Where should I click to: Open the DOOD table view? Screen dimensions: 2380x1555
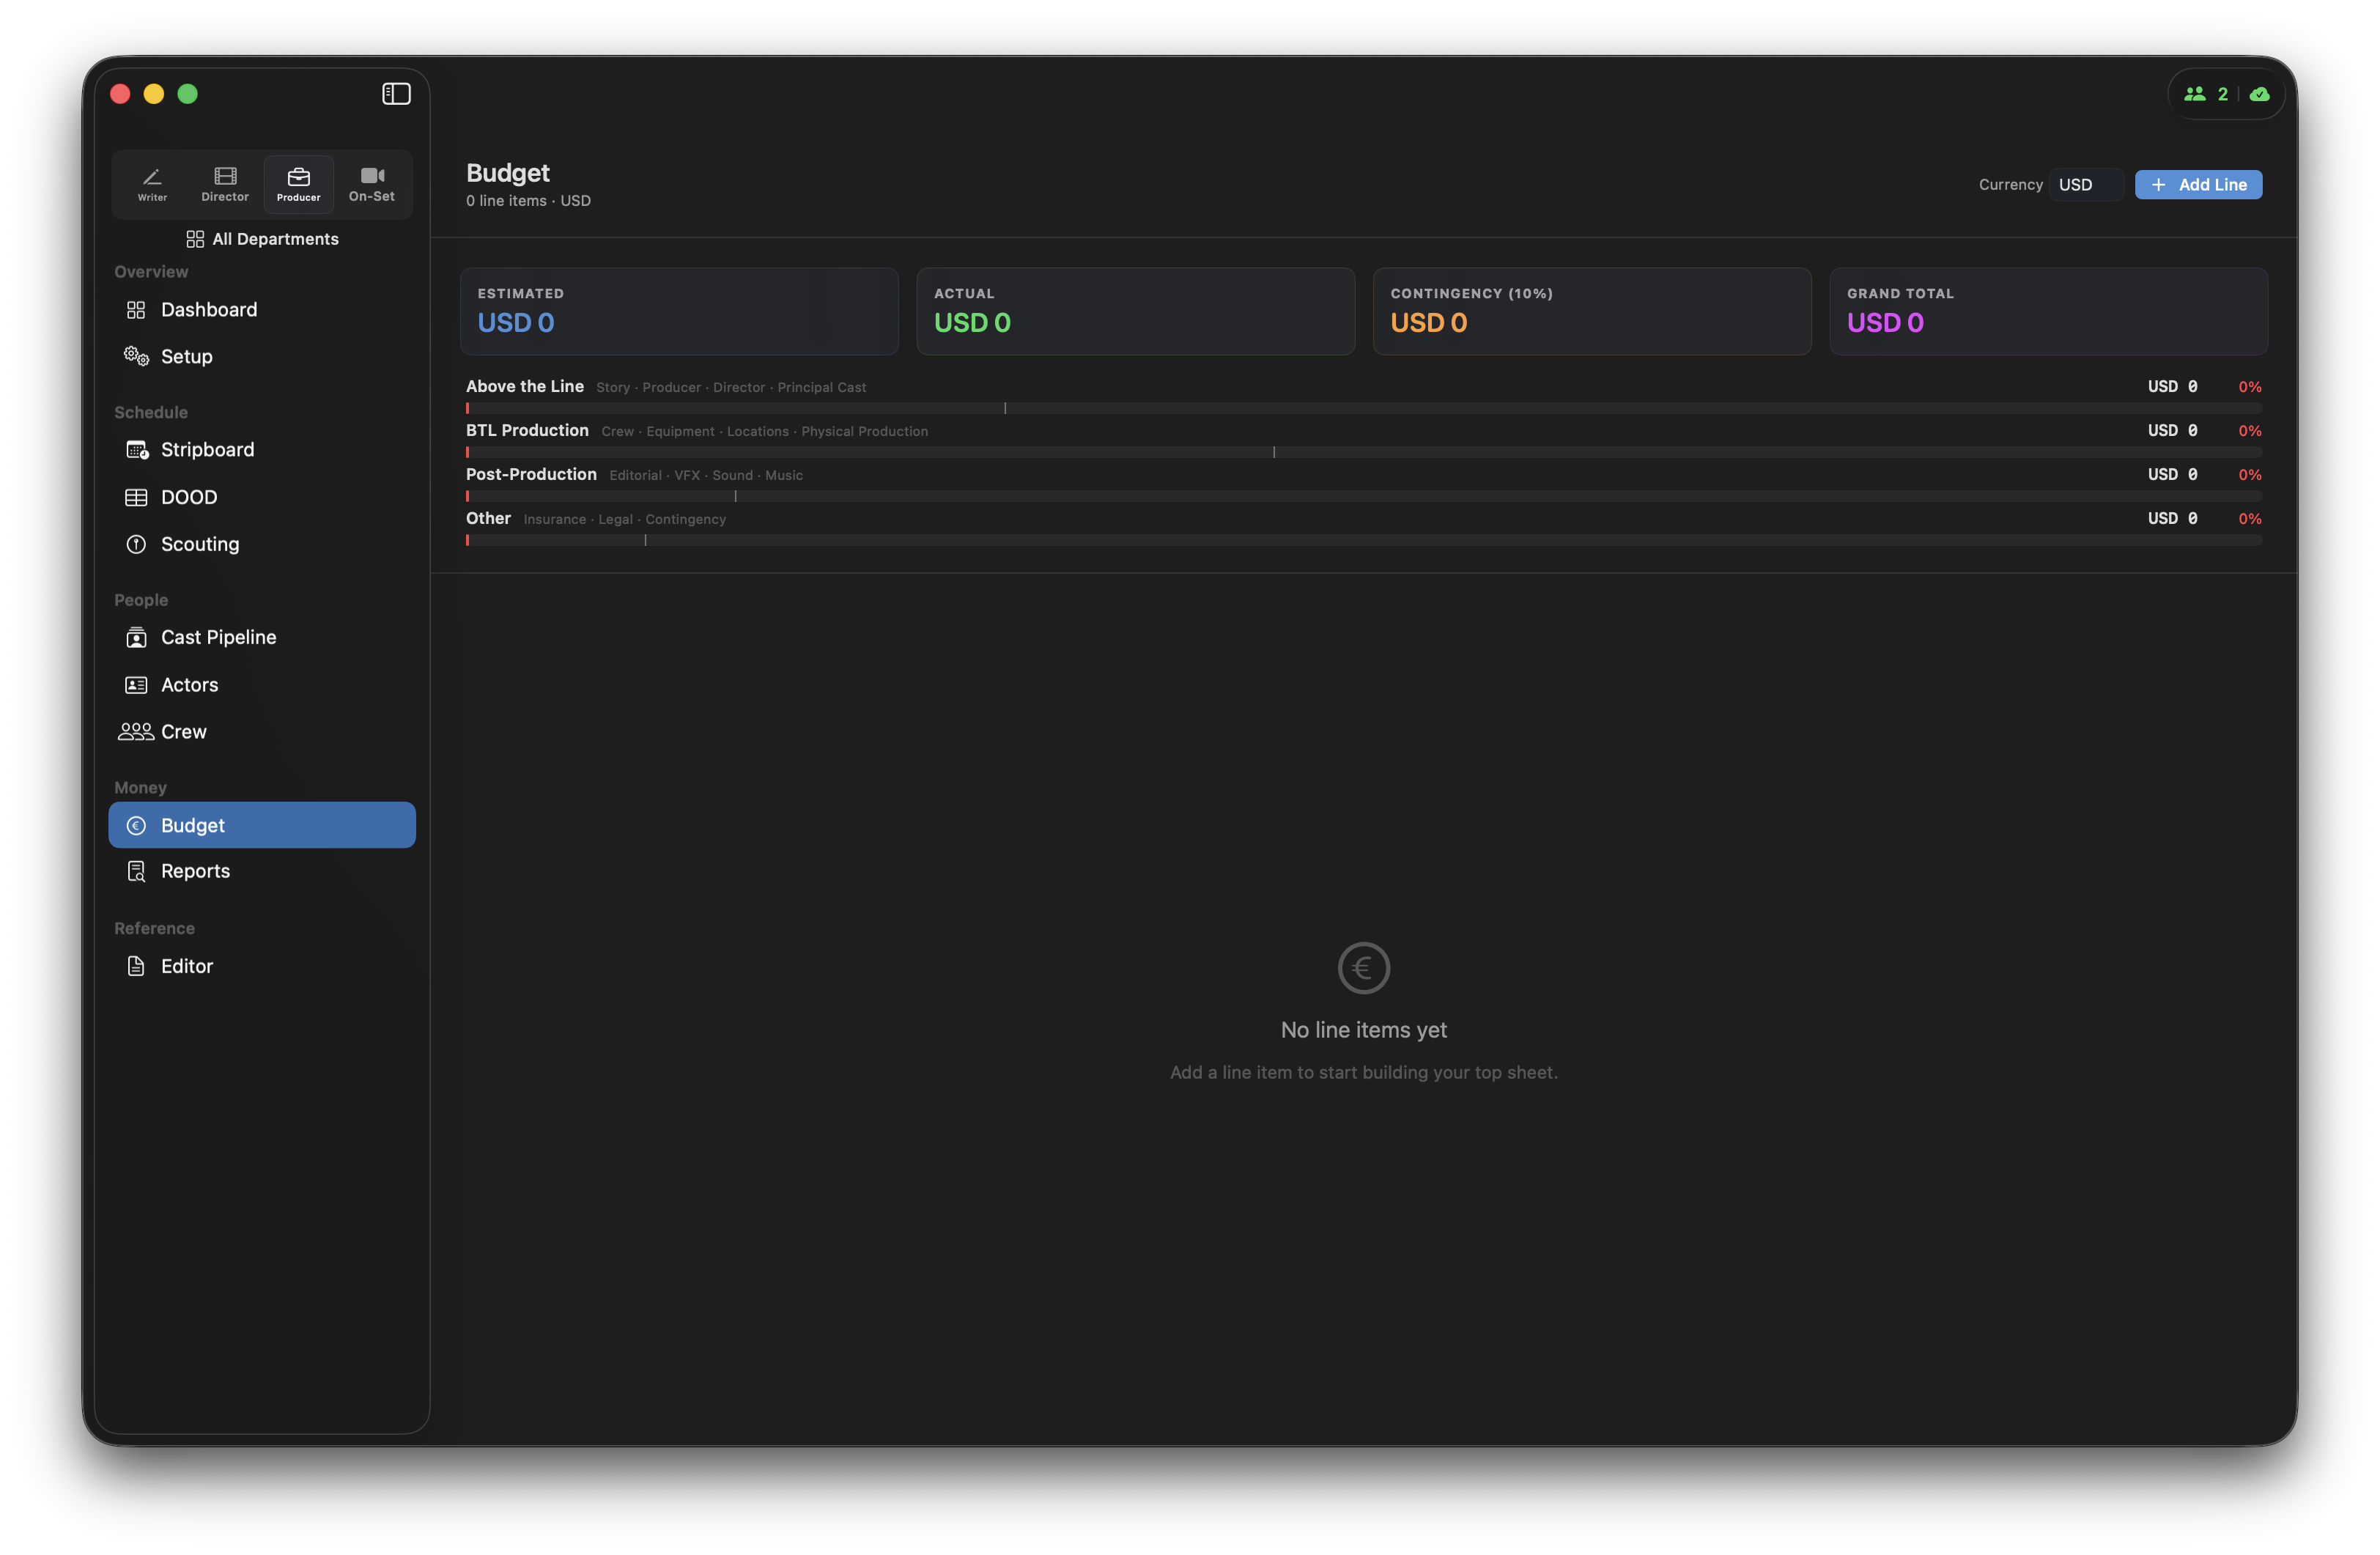coord(188,497)
